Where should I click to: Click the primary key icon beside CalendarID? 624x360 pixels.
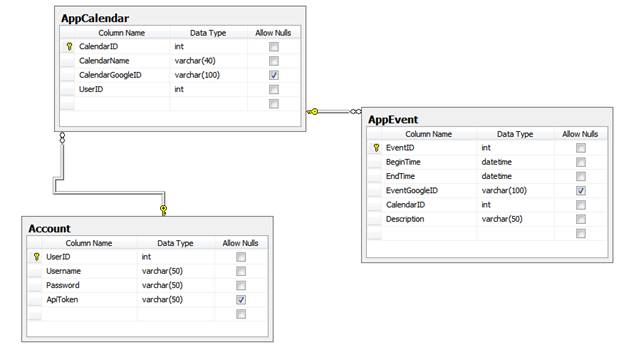[69, 47]
